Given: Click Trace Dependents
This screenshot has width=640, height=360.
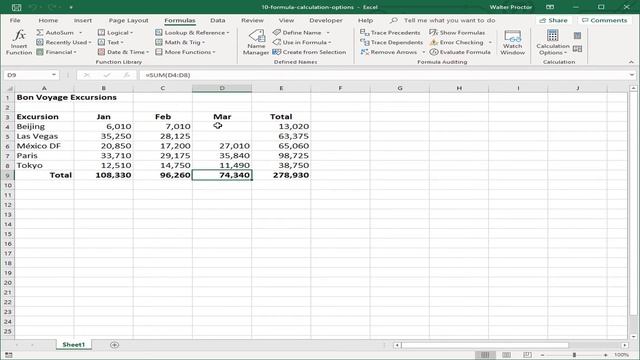Looking at the screenshot, I should tap(391, 42).
